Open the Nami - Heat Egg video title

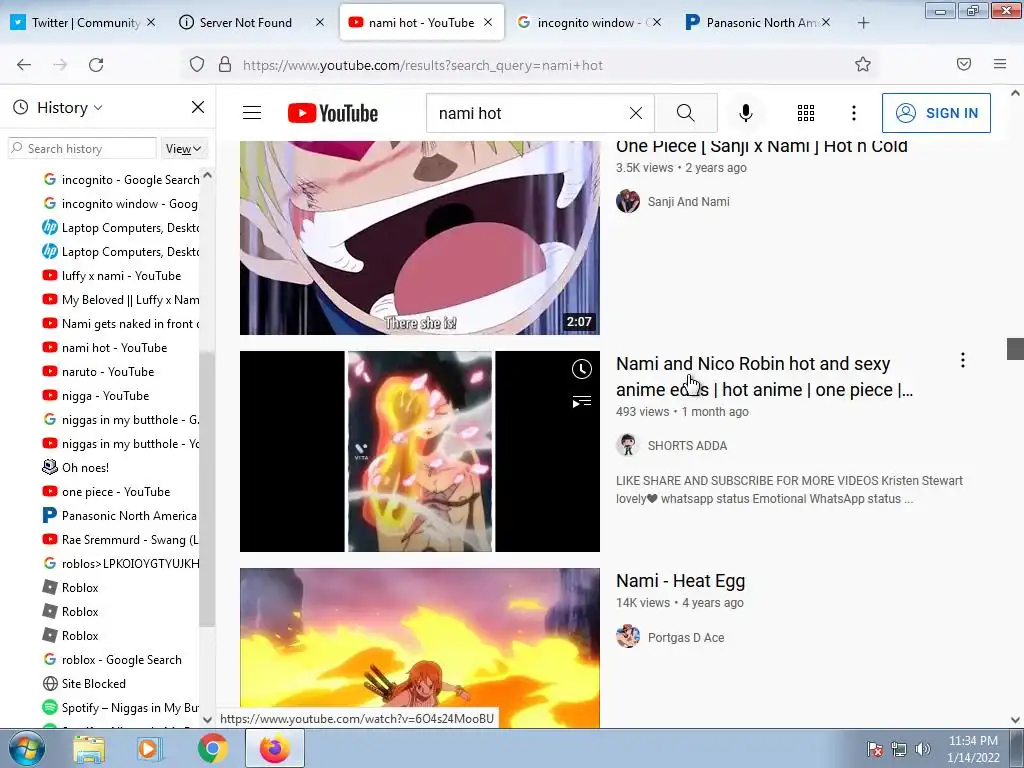pos(680,581)
